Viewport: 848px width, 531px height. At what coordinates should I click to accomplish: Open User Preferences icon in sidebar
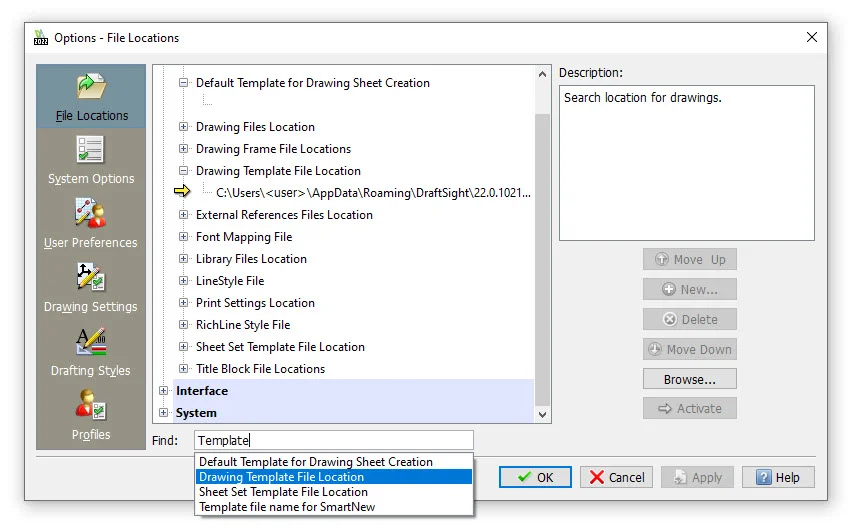coord(91,214)
